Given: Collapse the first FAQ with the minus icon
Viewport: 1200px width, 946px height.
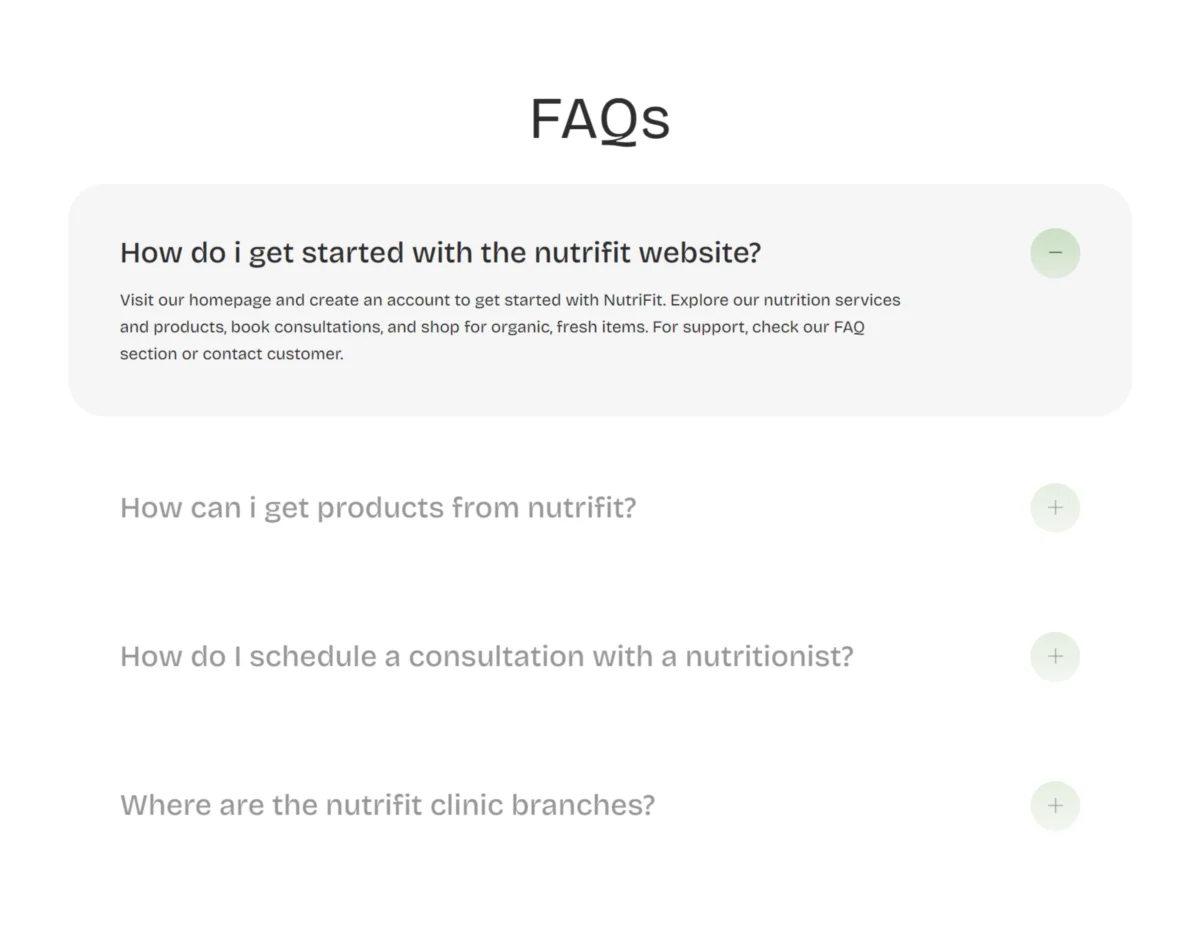Looking at the screenshot, I should pyautogui.click(x=1055, y=253).
